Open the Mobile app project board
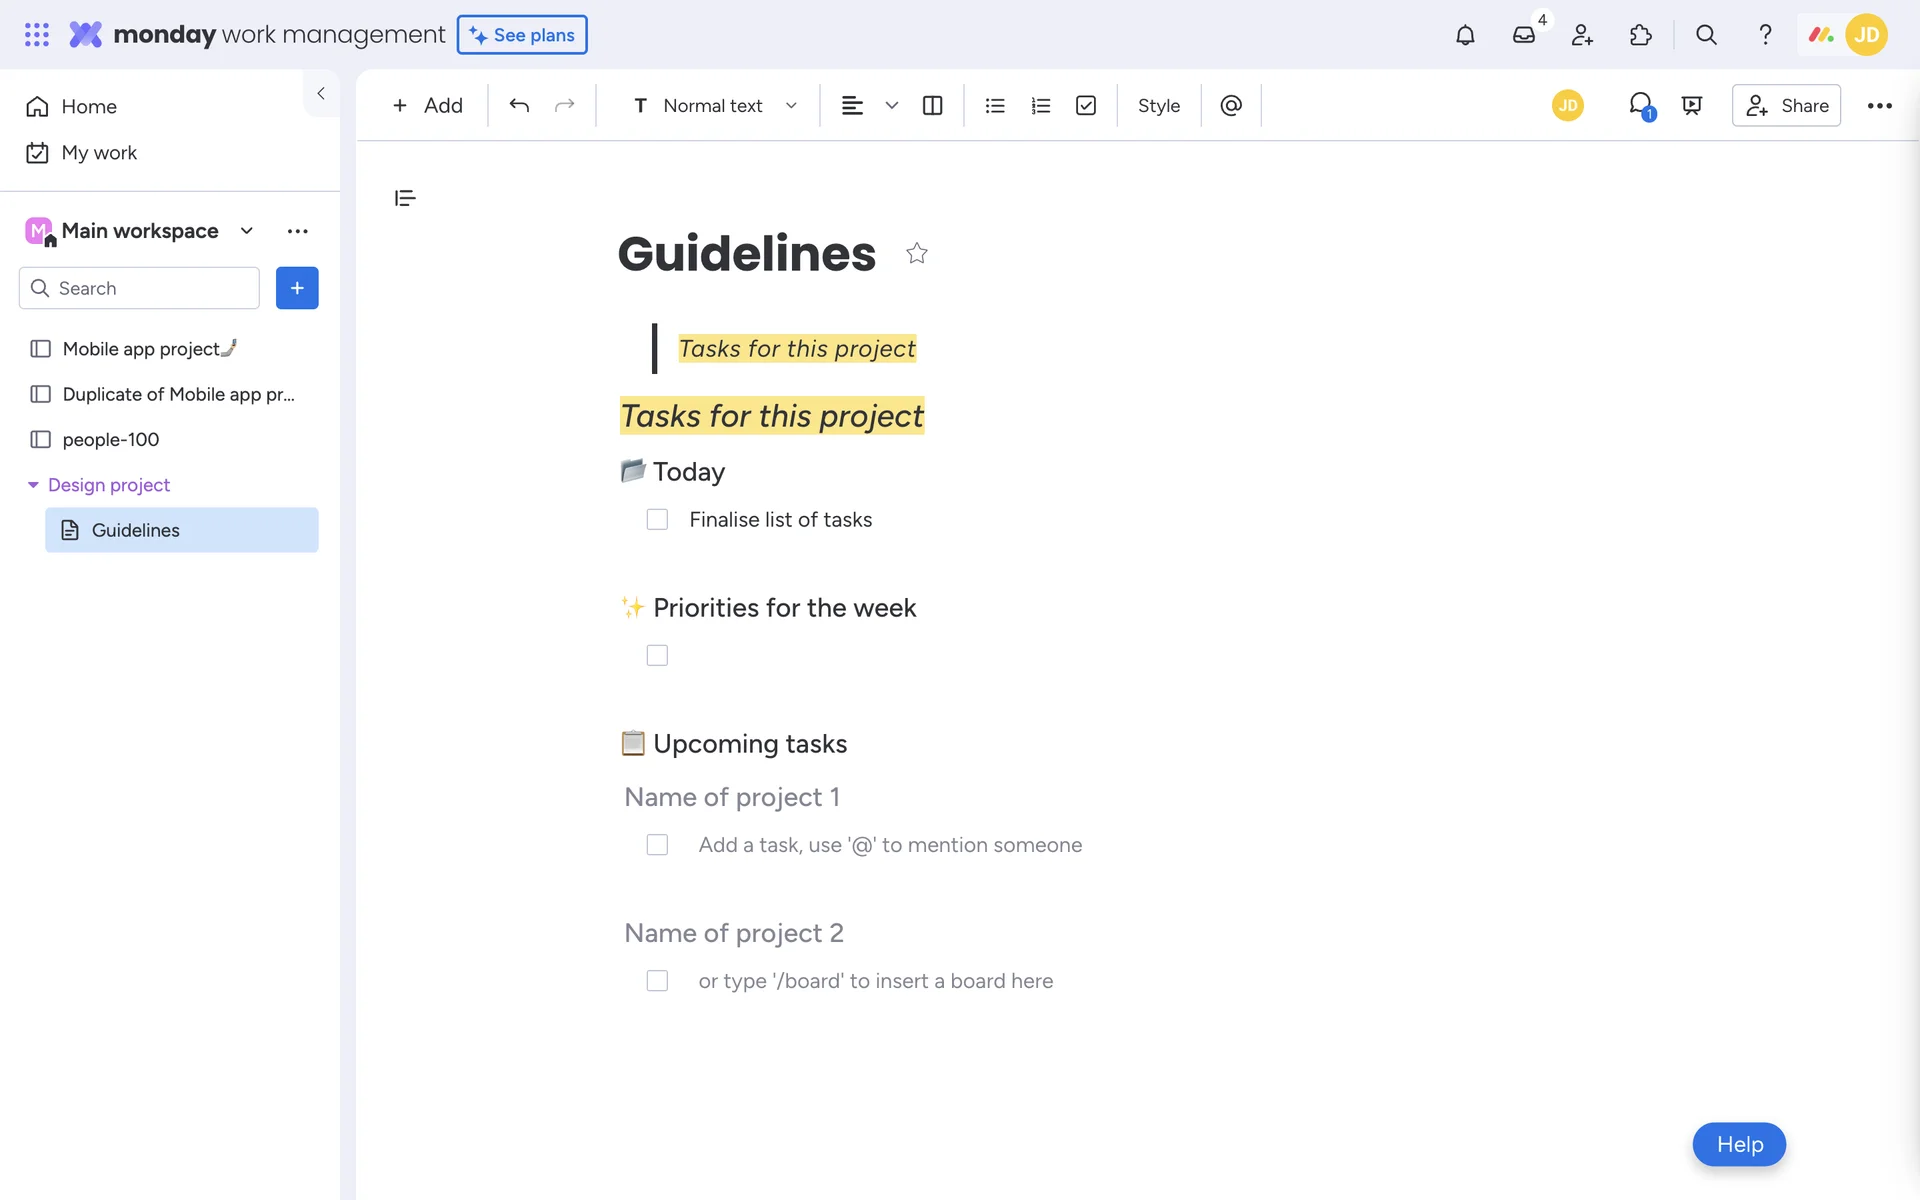This screenshot has width=1920, height=1200. click(x=140, y=349)
